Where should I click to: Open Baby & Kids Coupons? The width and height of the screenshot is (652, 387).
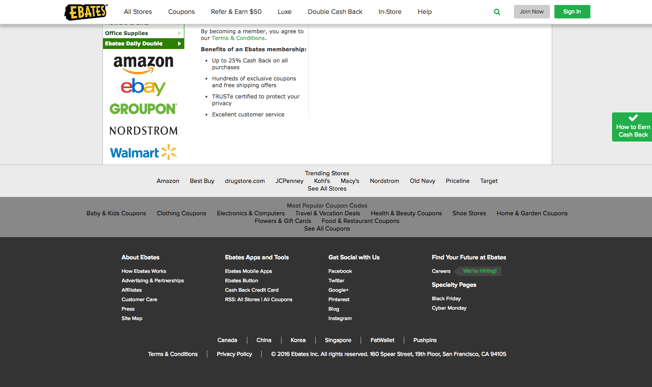(x=116, y=213)
